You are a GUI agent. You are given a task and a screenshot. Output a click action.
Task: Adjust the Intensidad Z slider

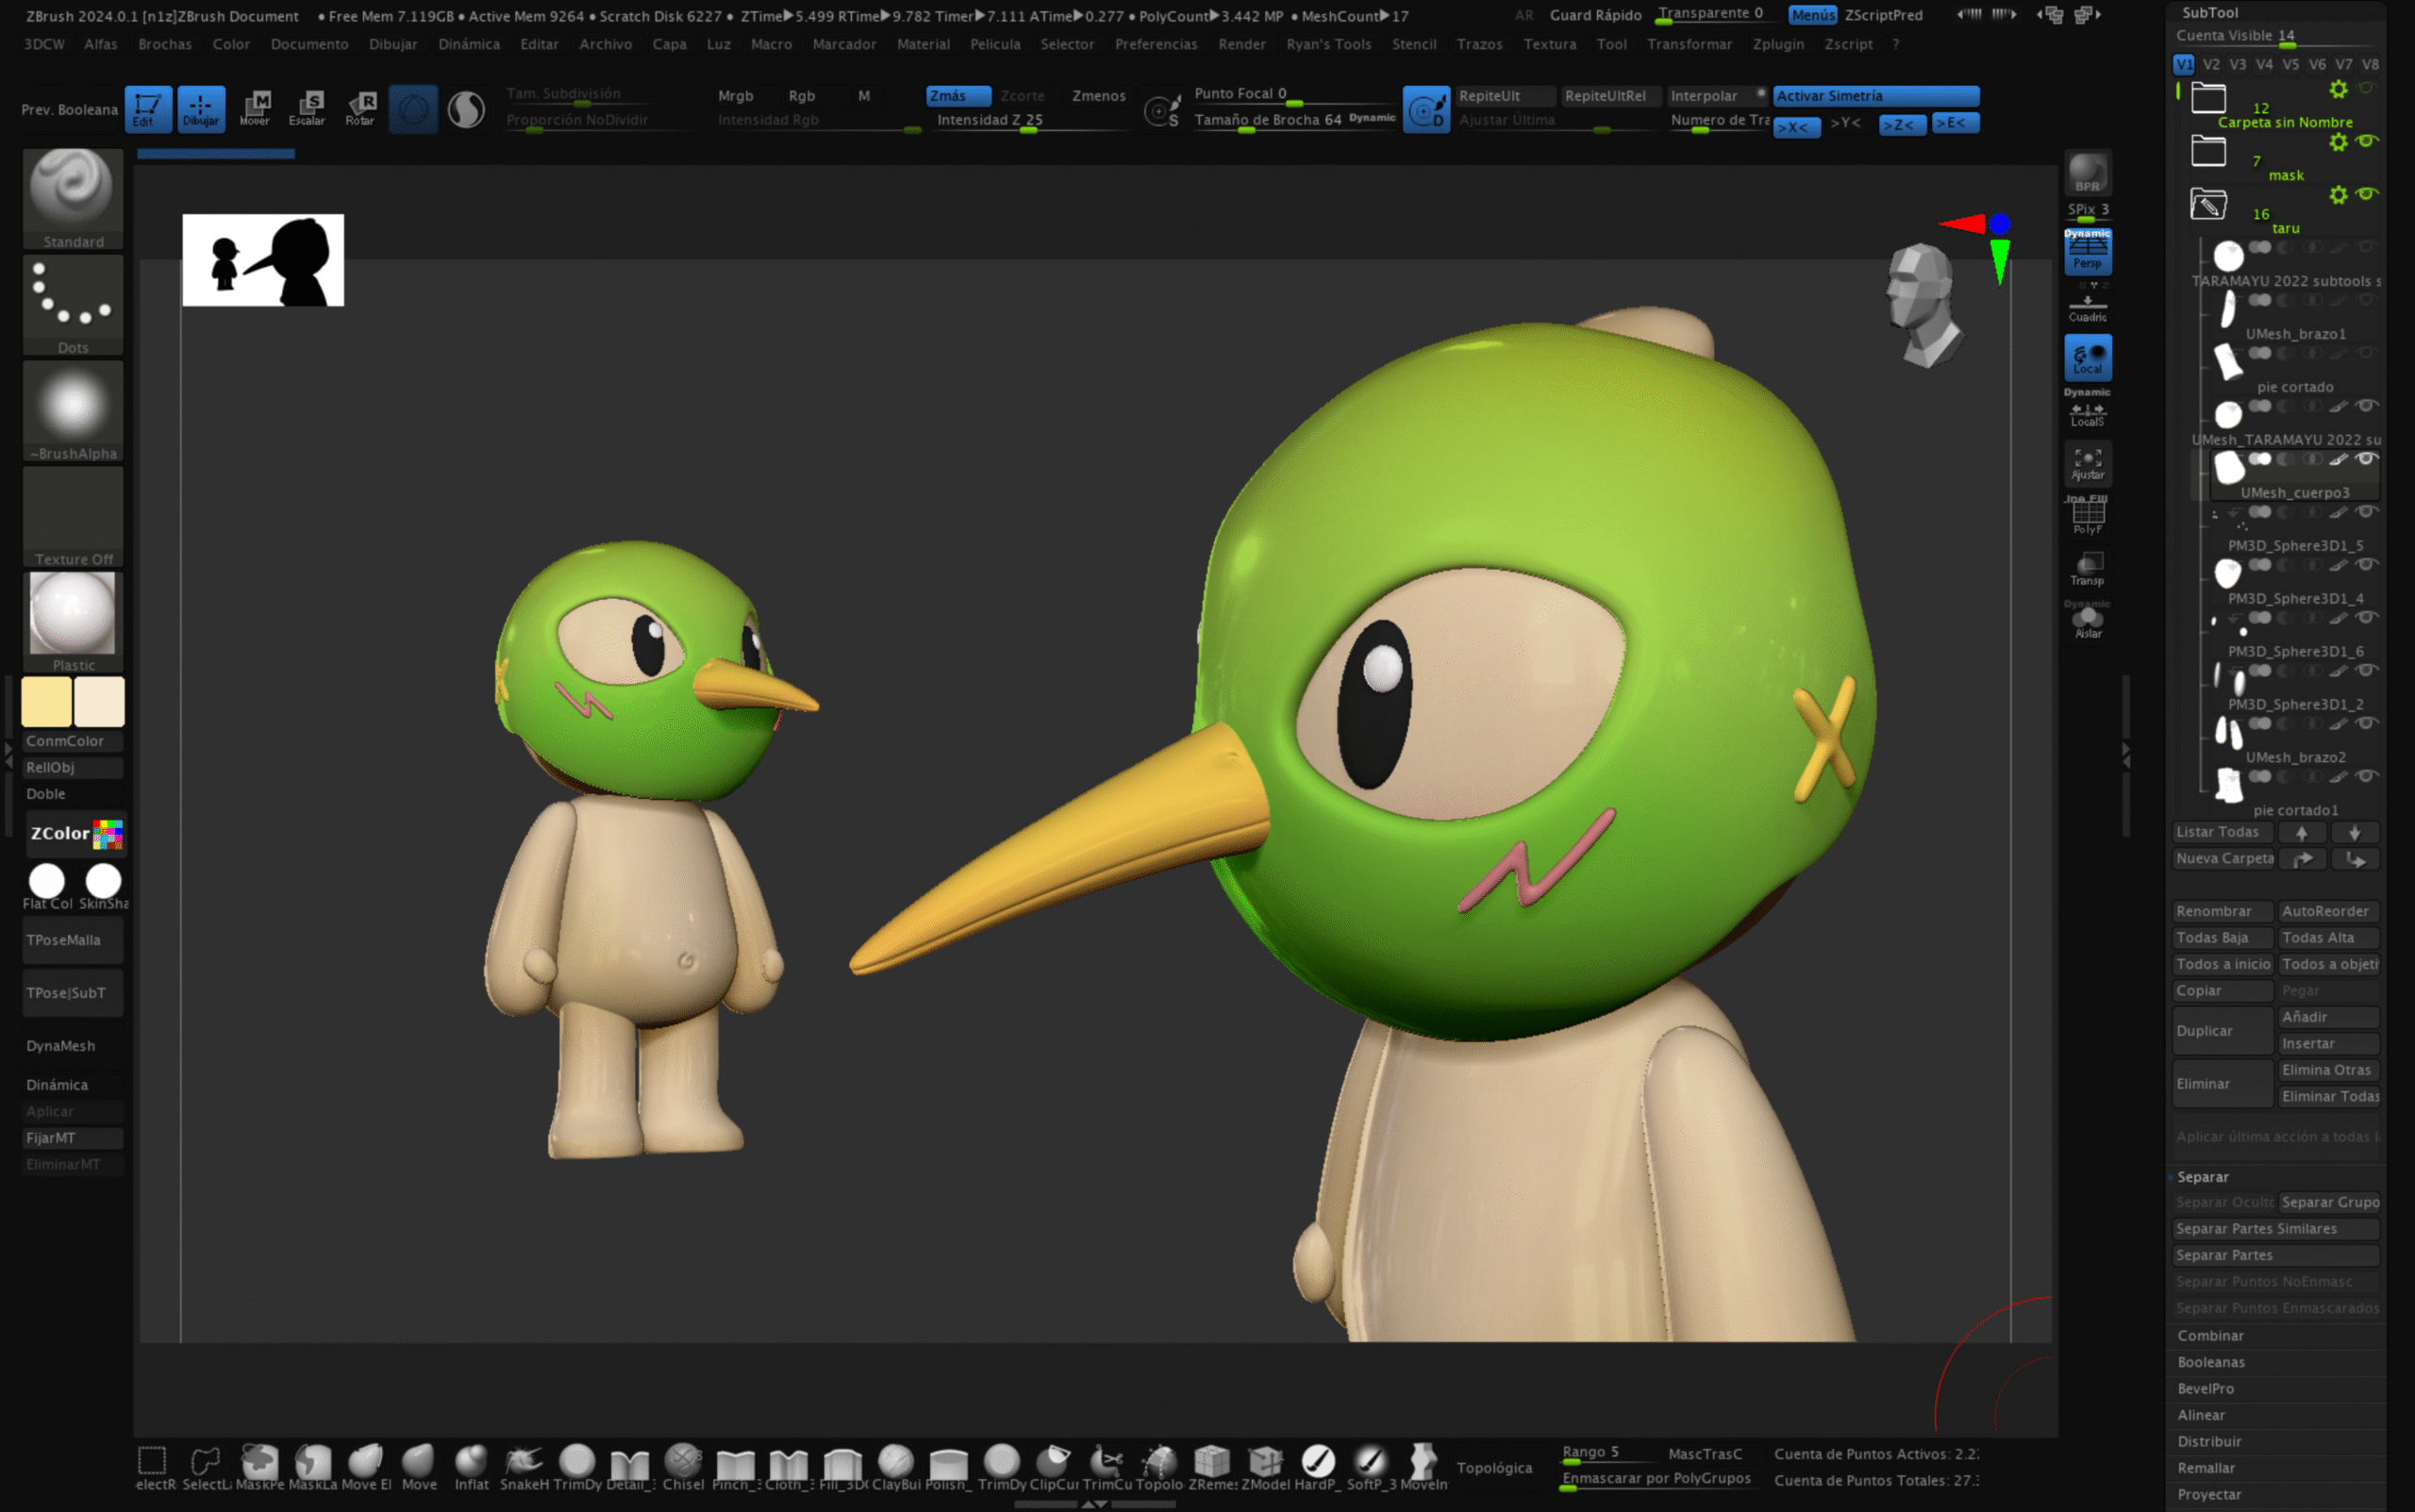[x=1029, y=121]
